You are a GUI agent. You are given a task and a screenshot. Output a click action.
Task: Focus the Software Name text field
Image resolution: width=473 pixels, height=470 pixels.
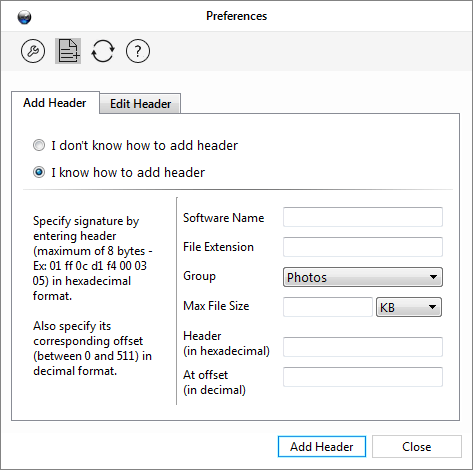[x=363, y=217]
